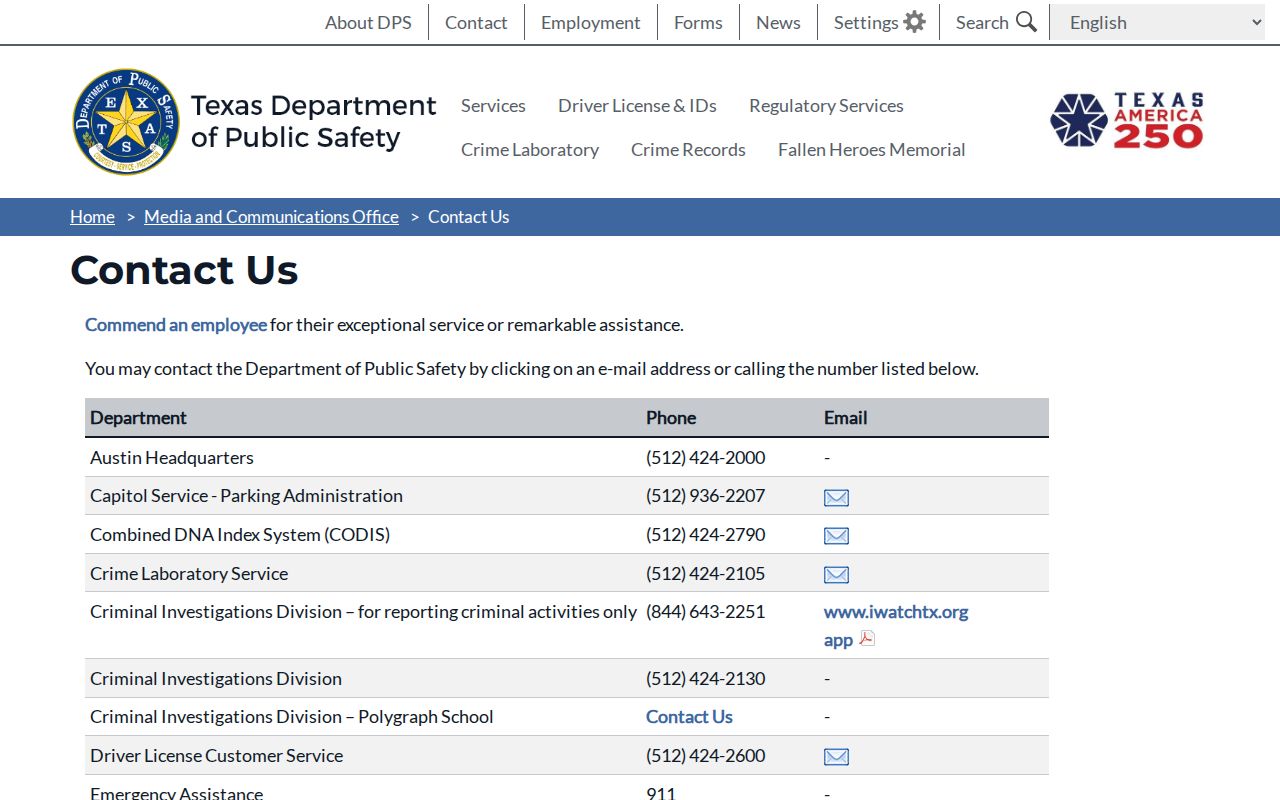Screen dimensions: 1280x800
Task: Open the About DPS menu item
Action: [x=368, y=22]
